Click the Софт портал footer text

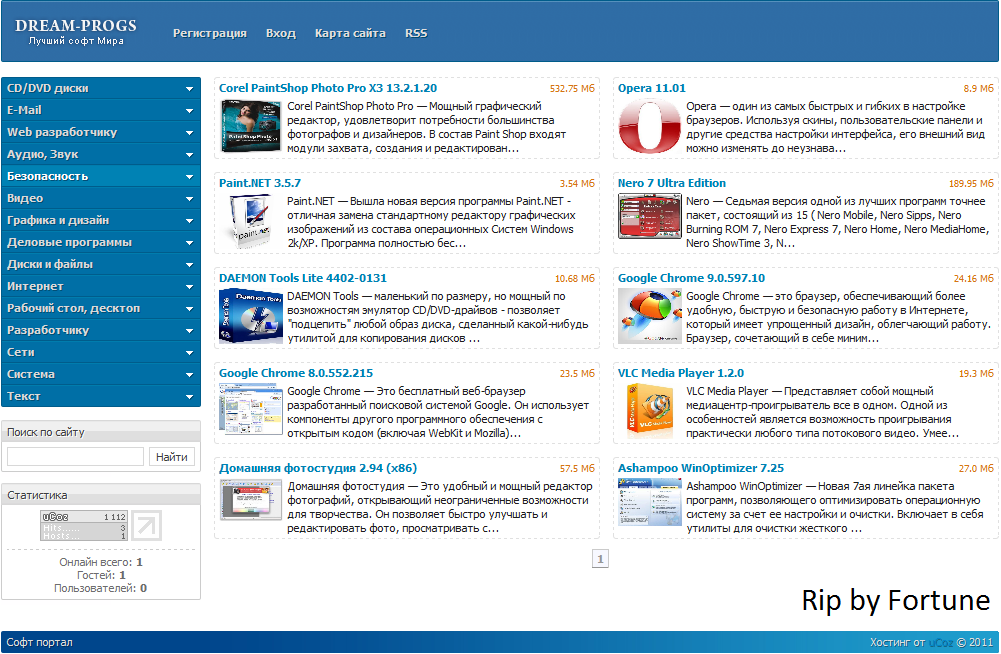click(40, 643)
